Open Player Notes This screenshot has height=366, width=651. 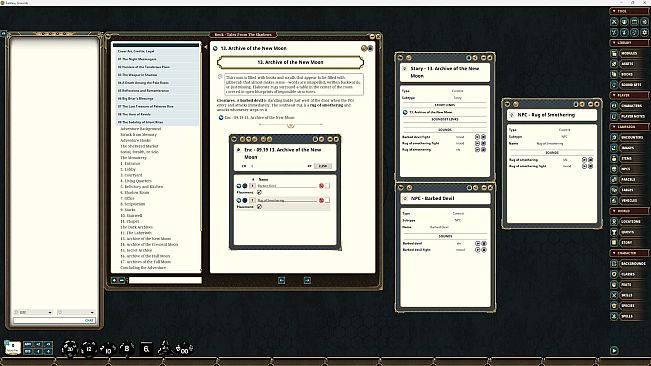pos(629,116)
